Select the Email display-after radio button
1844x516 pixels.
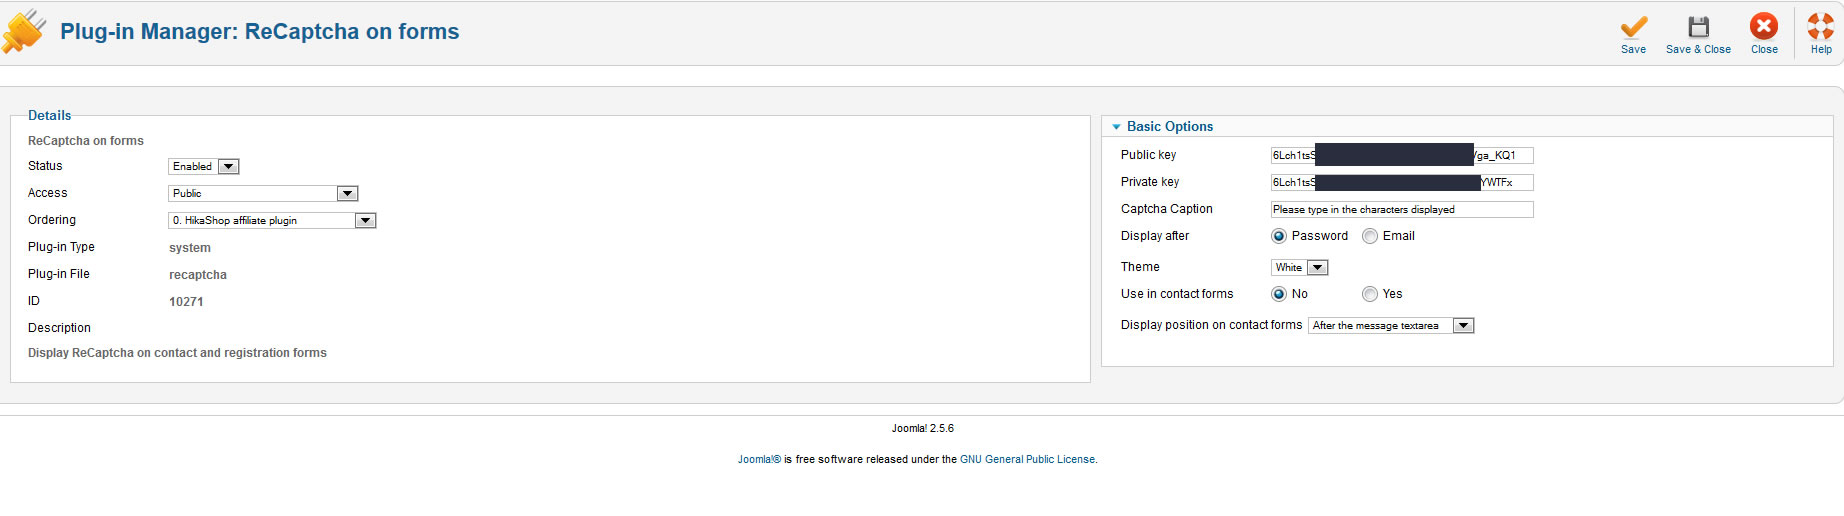tap(1370, 237)
